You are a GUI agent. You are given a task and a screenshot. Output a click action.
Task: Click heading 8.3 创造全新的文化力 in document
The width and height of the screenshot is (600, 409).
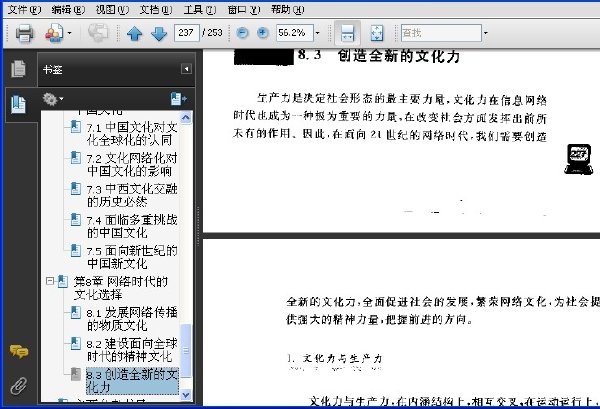tap(379, 56)
